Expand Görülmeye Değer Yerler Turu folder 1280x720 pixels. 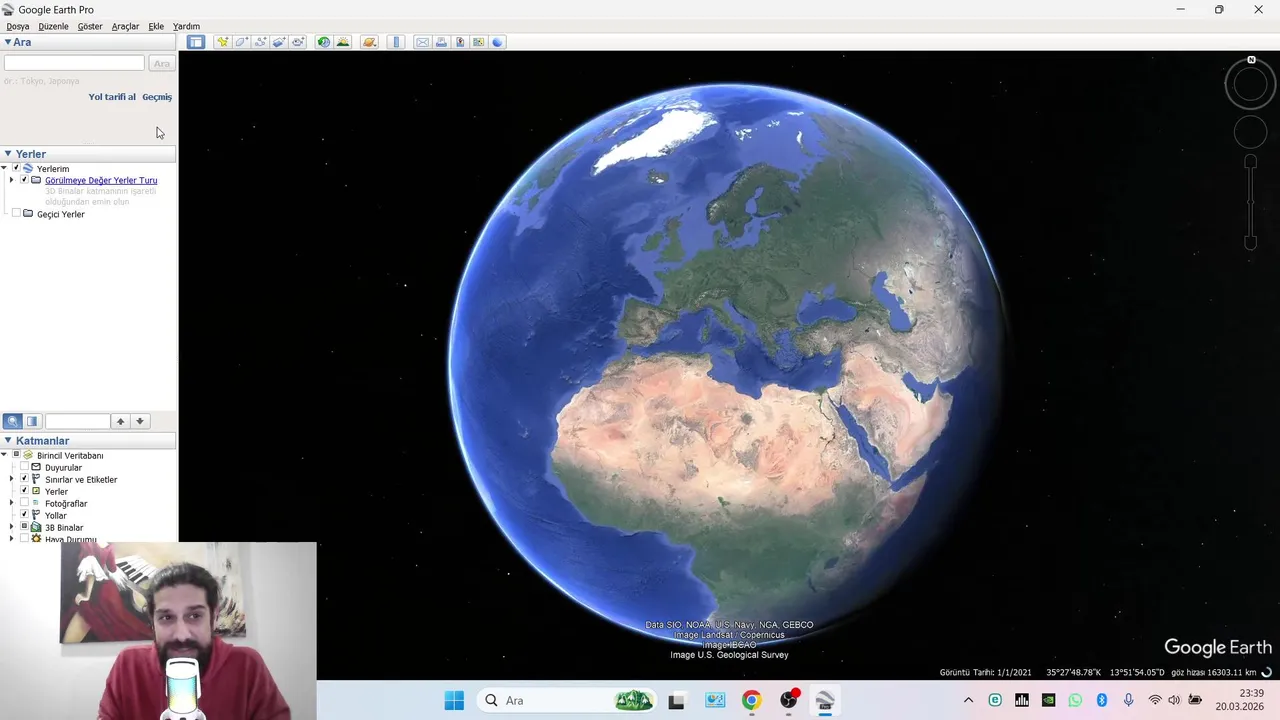coord(11,180)
